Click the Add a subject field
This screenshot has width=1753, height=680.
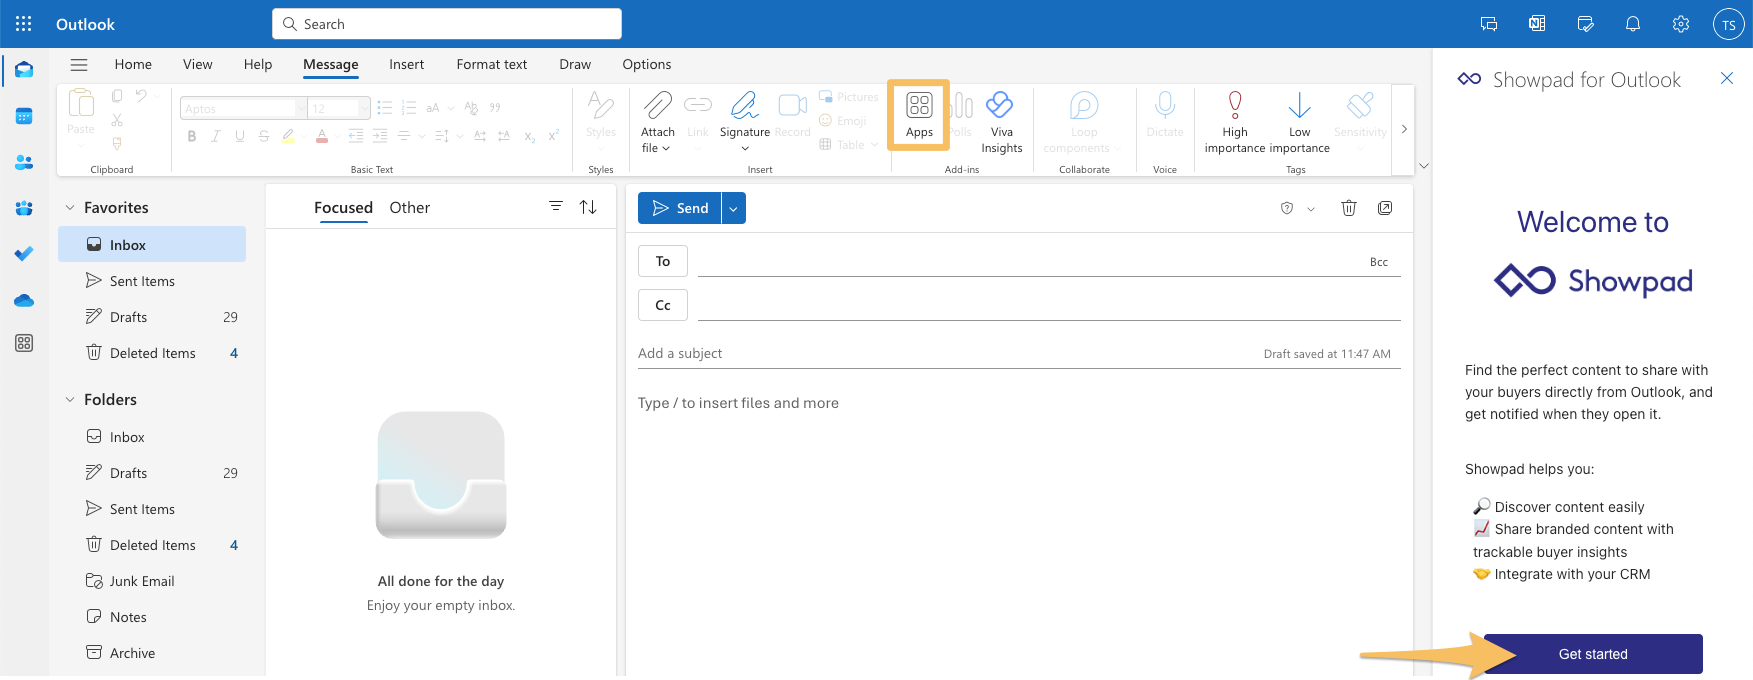pos(945,353)
